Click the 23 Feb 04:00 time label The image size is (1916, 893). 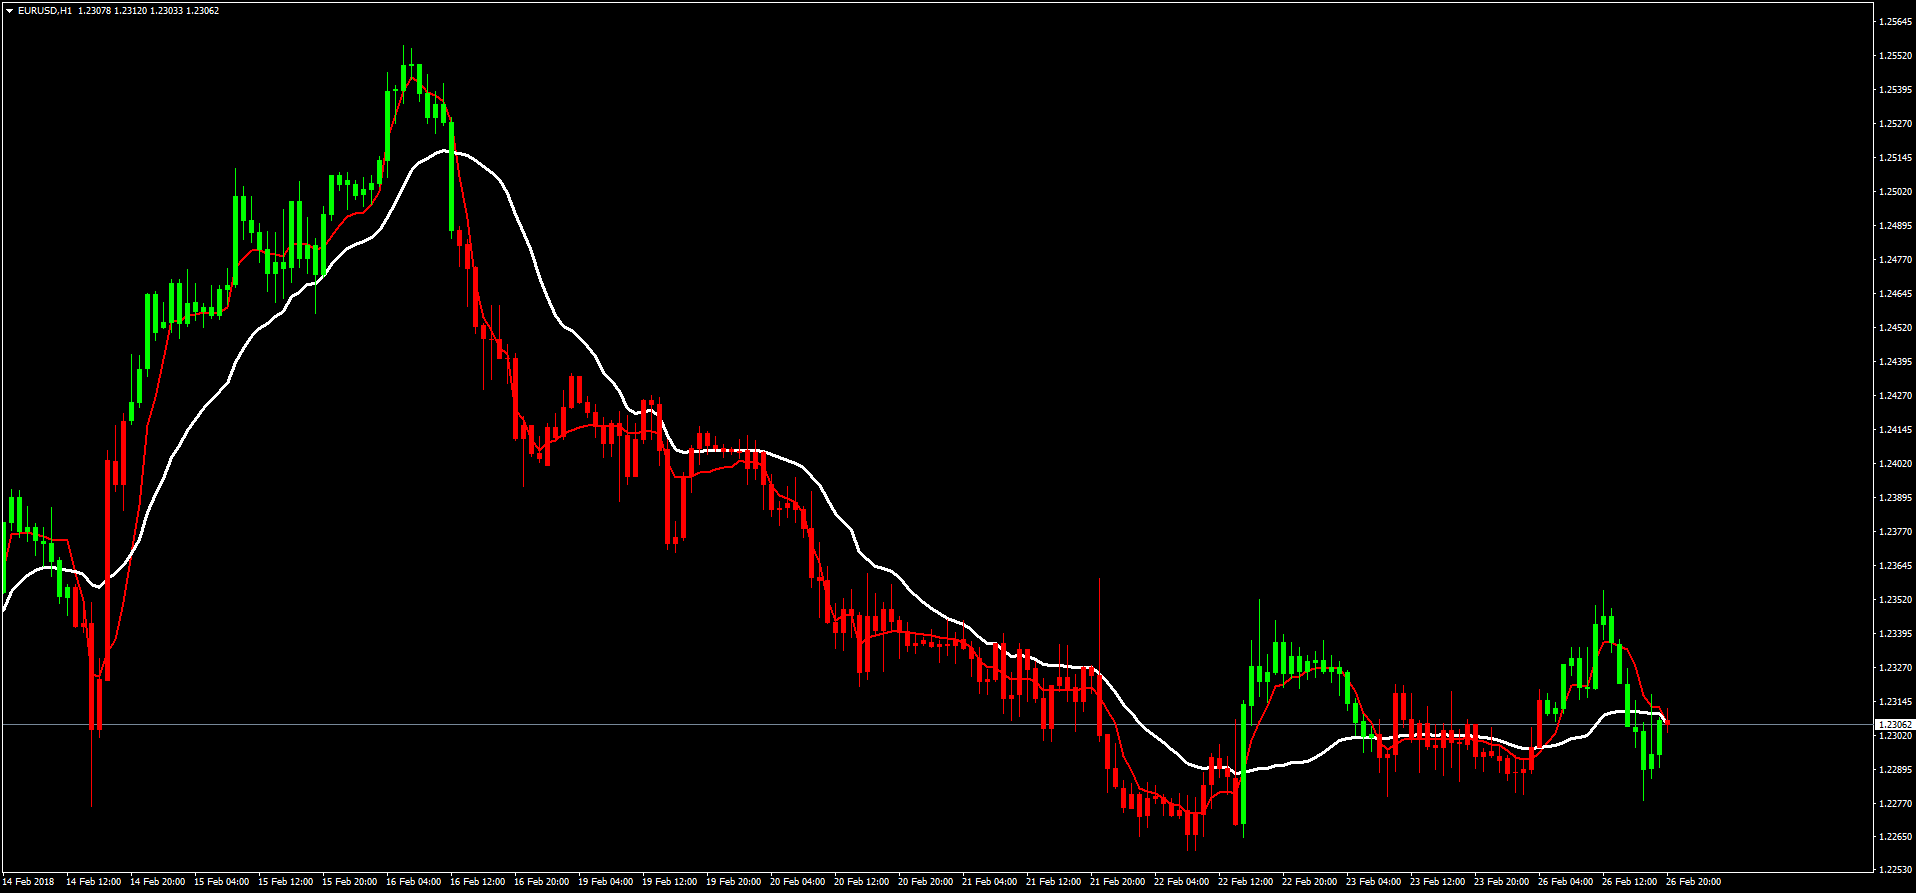pos(1373,882)
